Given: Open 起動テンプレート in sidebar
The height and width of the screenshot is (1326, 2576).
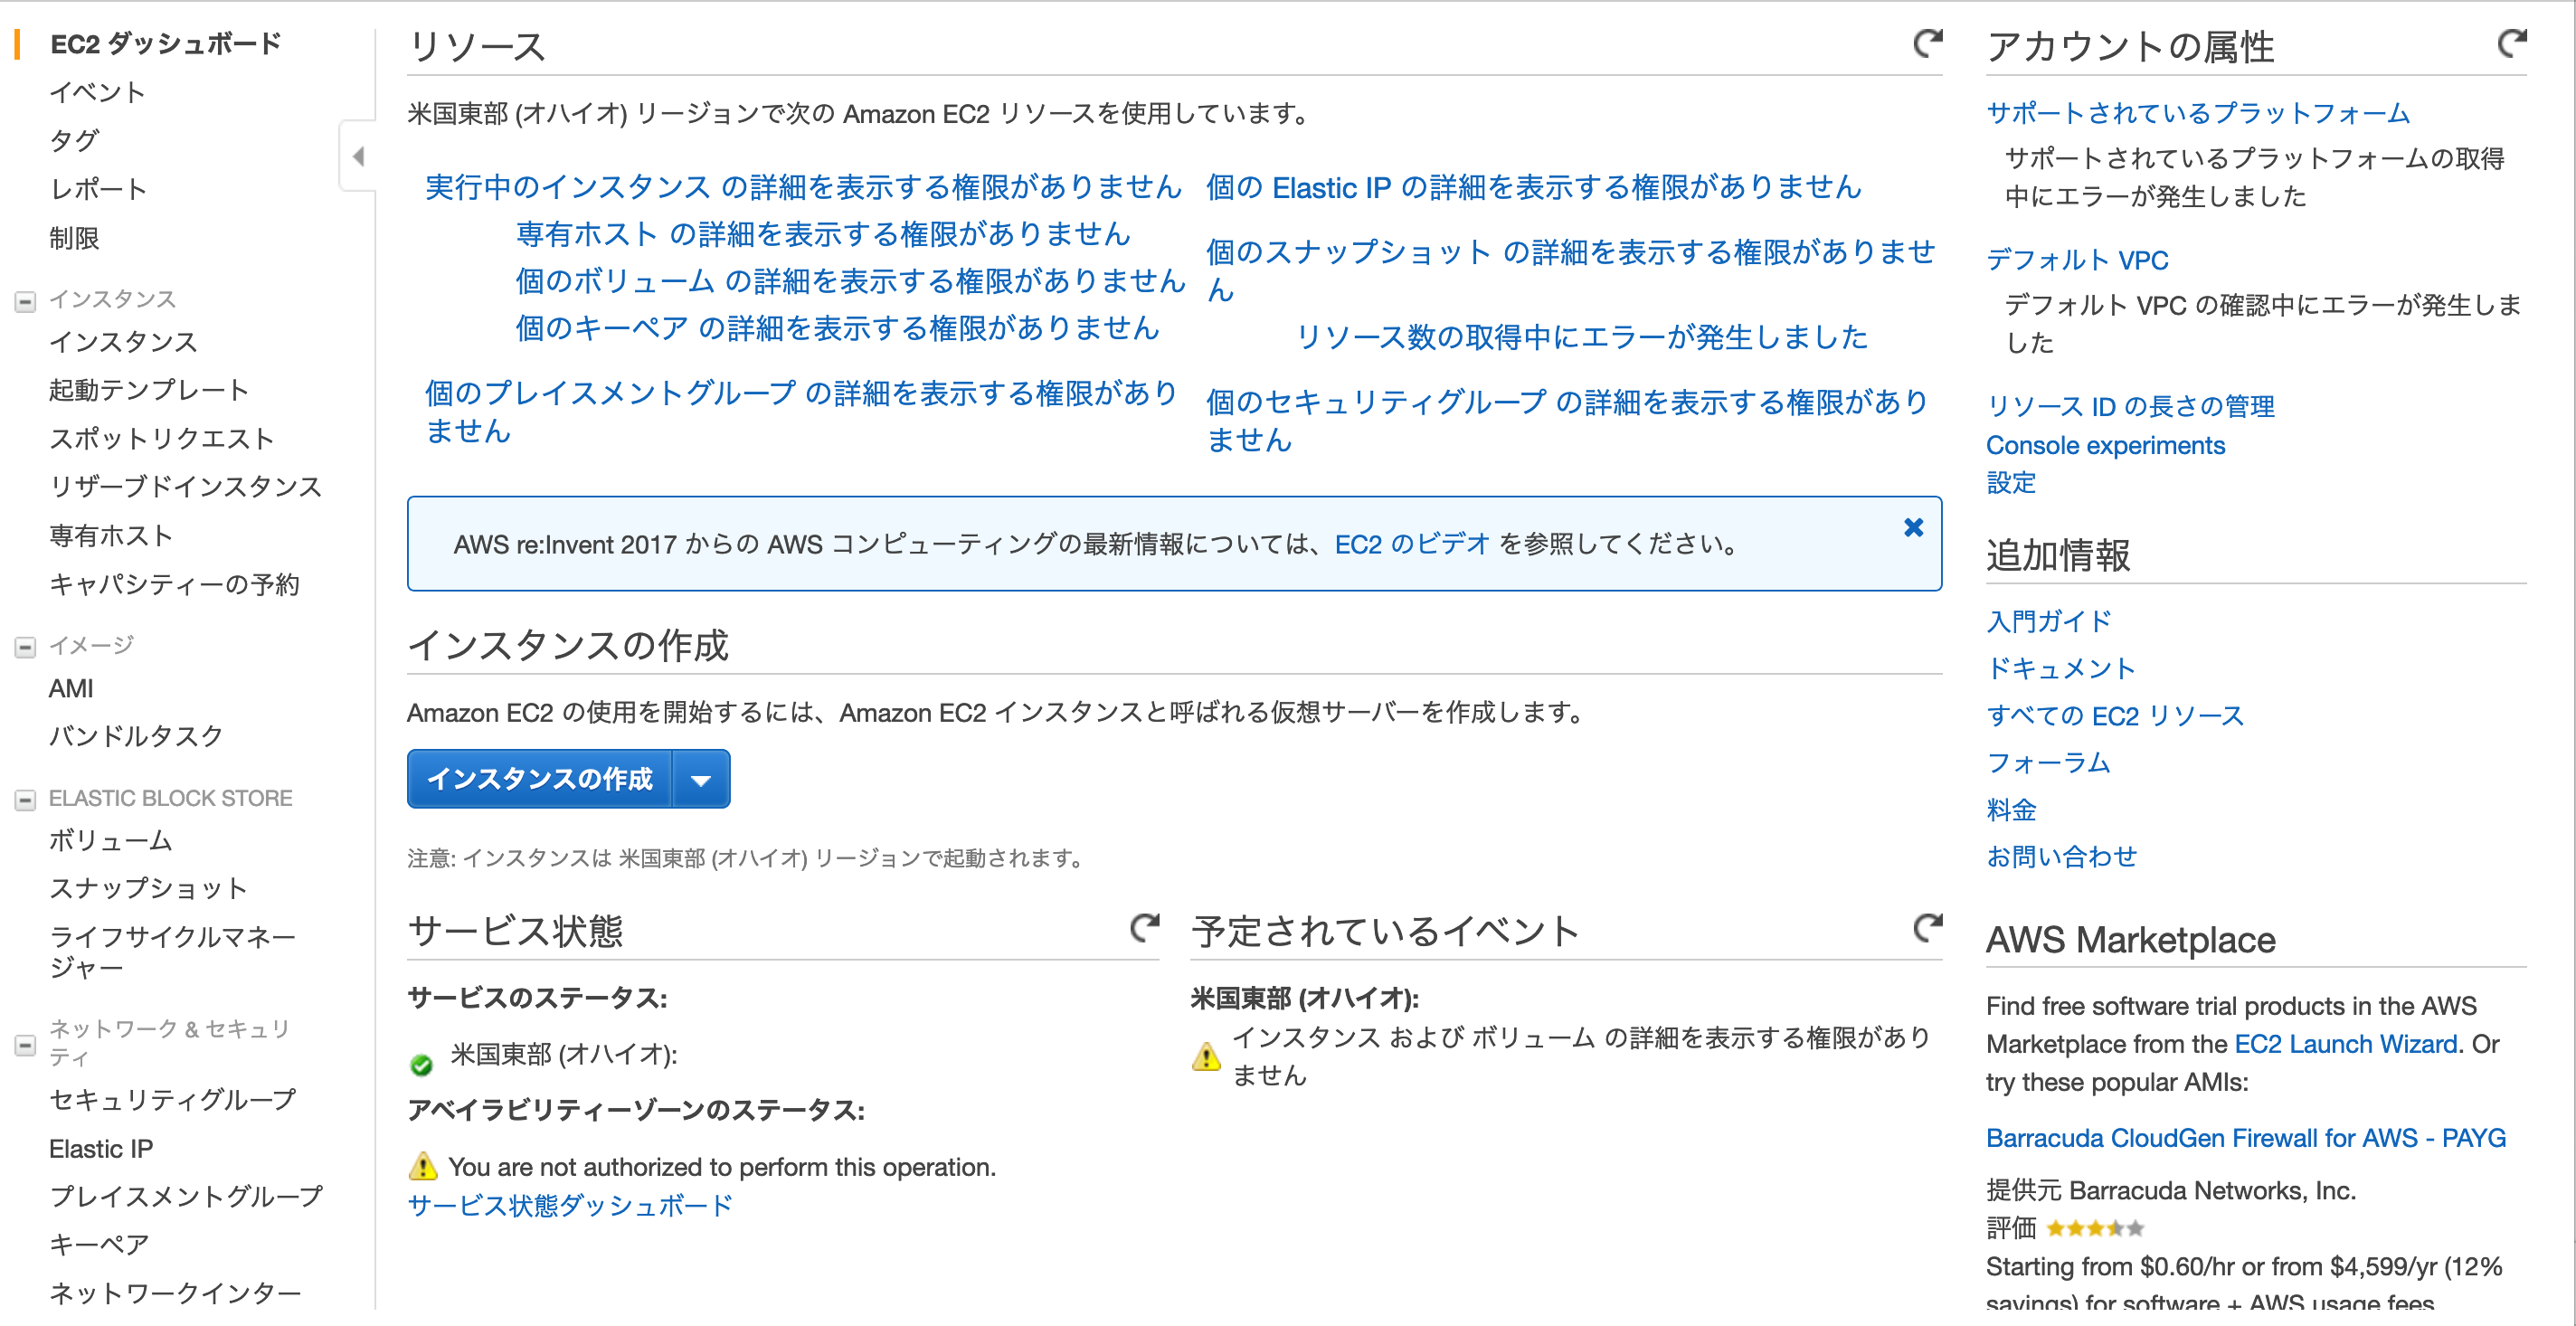Looking at the screenshot, I should [x=149, y=390].
